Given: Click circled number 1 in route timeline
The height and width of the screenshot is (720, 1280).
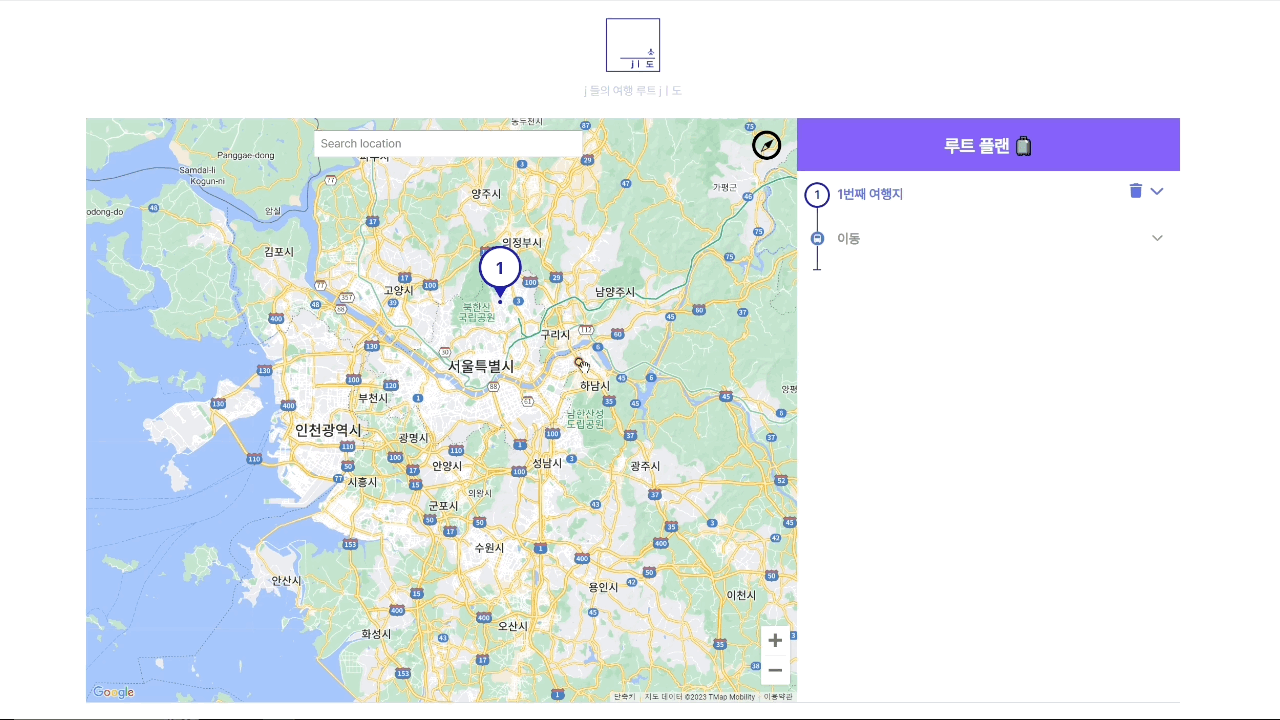Looking at the screenshot, I should coord(817,194).
